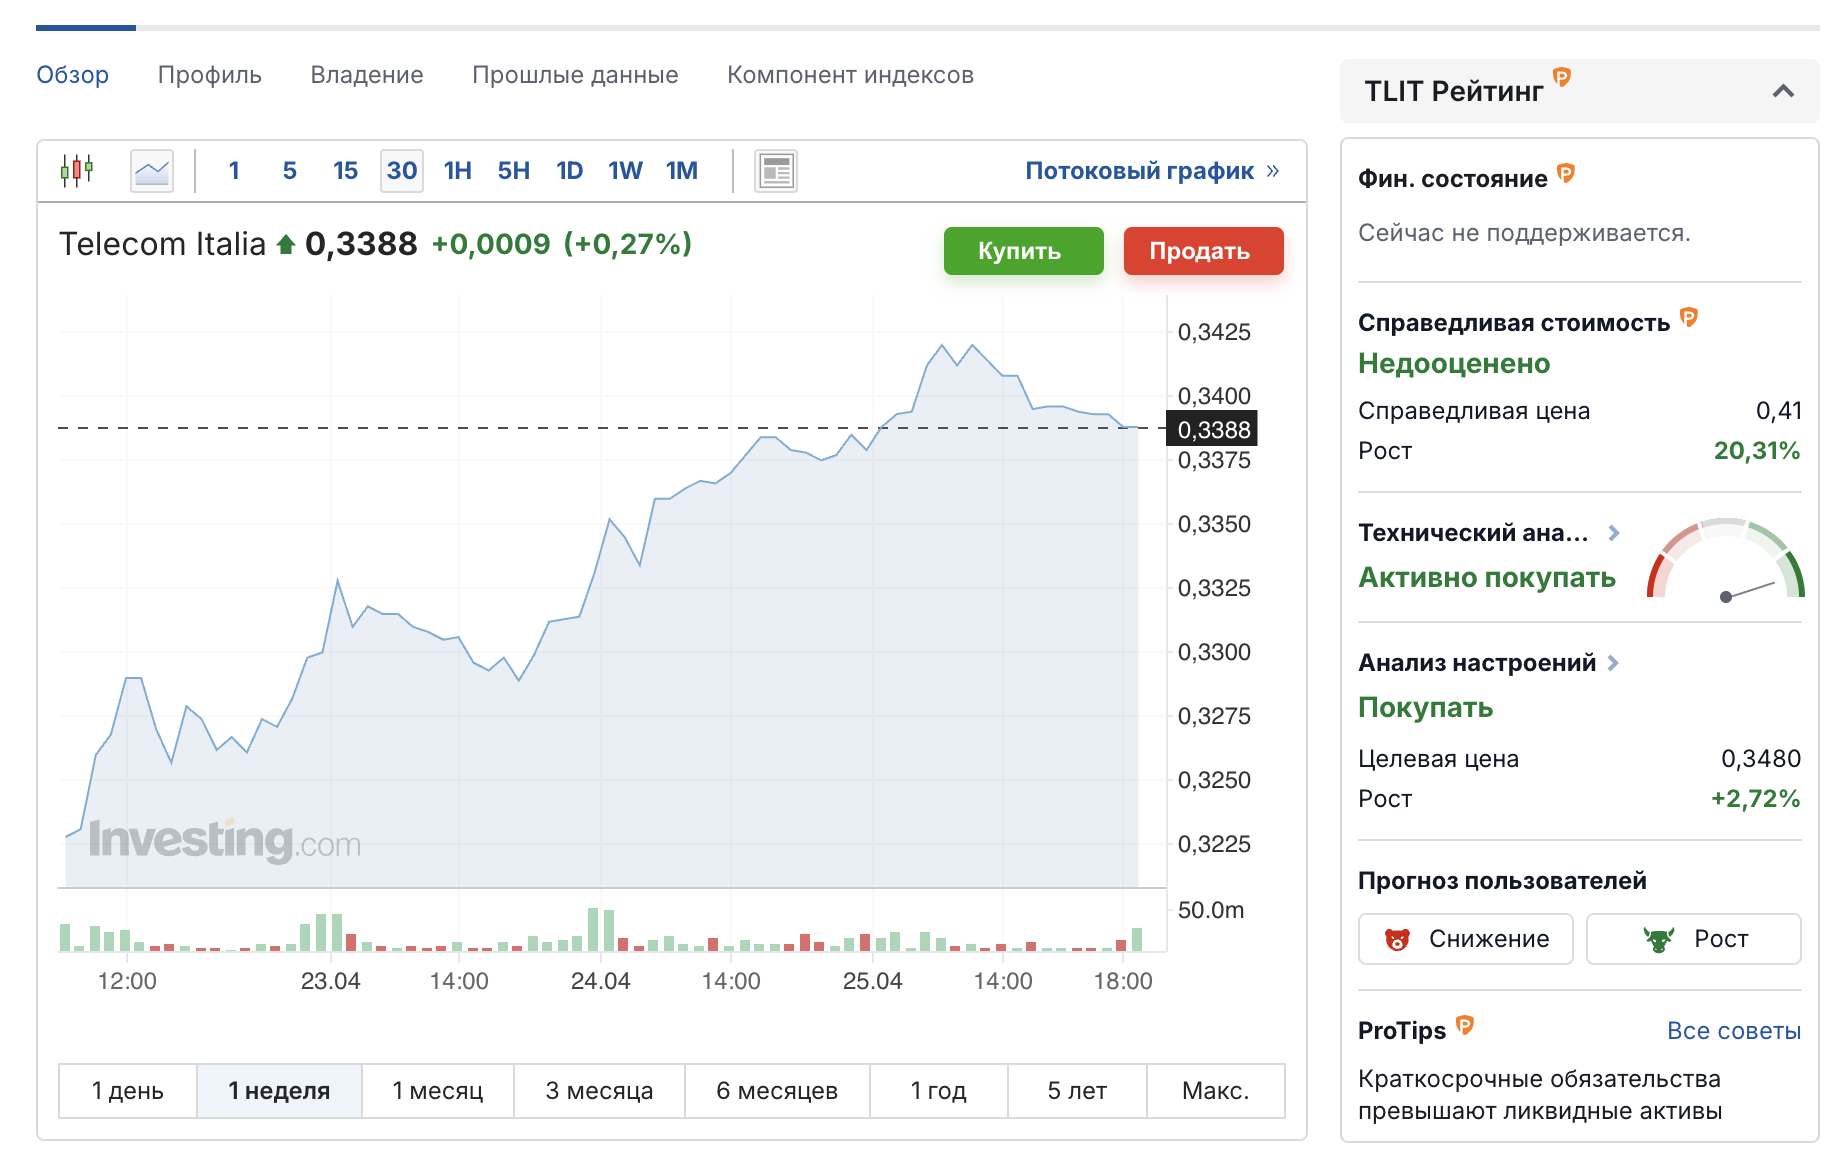The height and width of the screenshot is (1164, 1832).
Task: Set chart interval to 5 minutes
Action: tap(290, 171)
